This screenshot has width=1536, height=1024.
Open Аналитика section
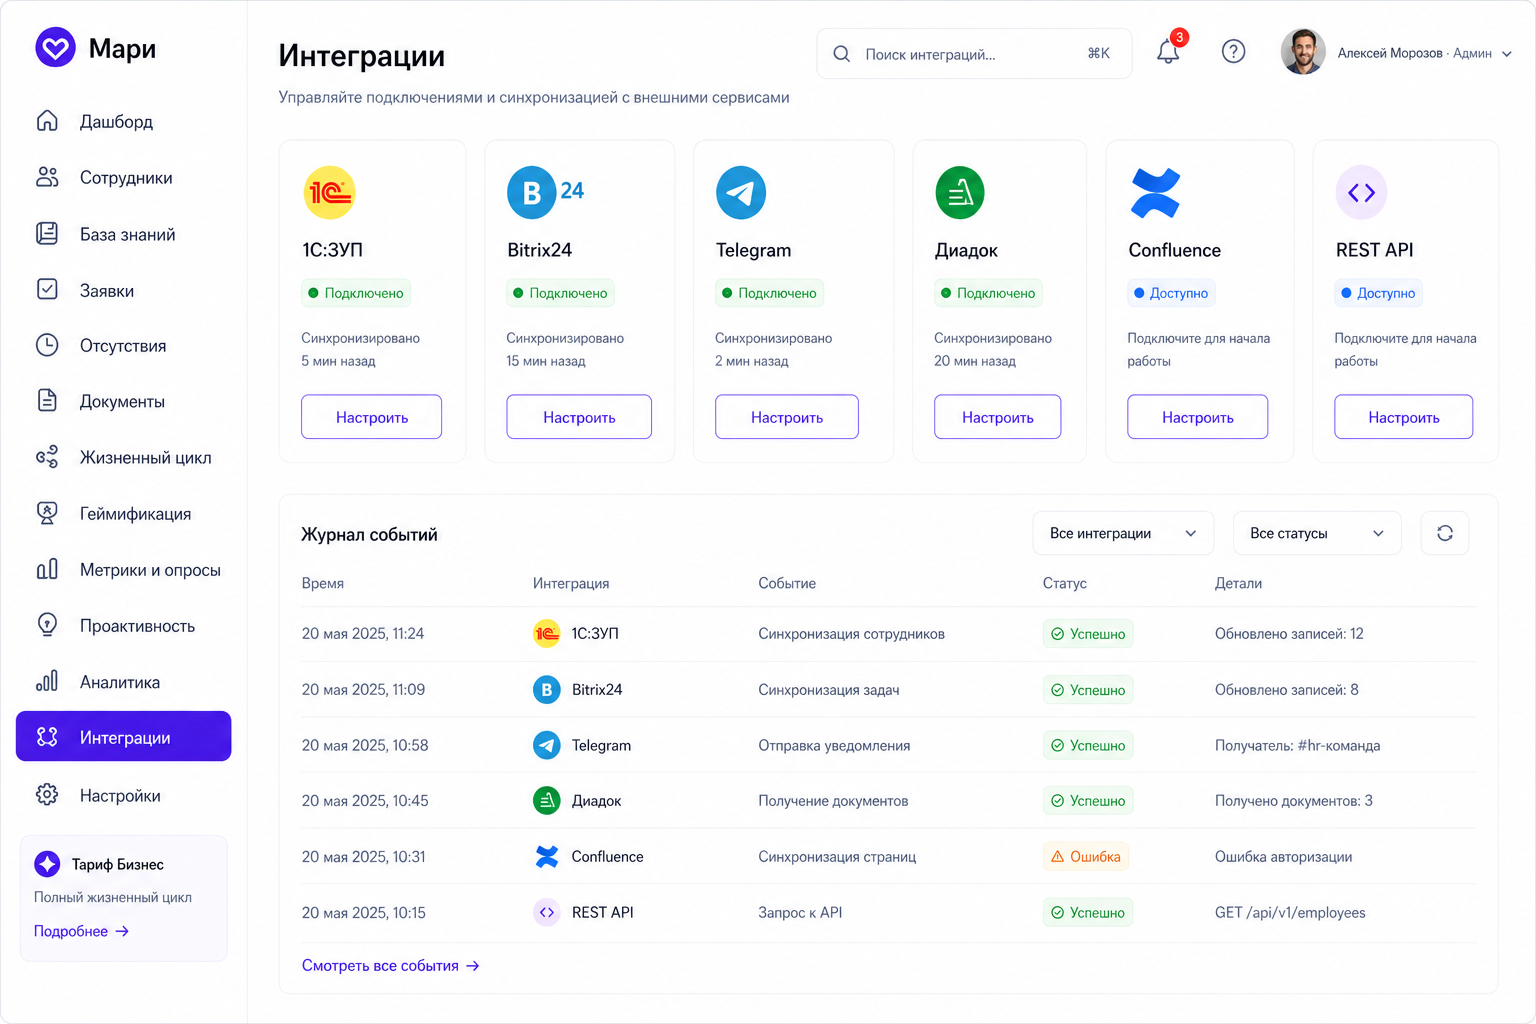[x=123, y=682]
